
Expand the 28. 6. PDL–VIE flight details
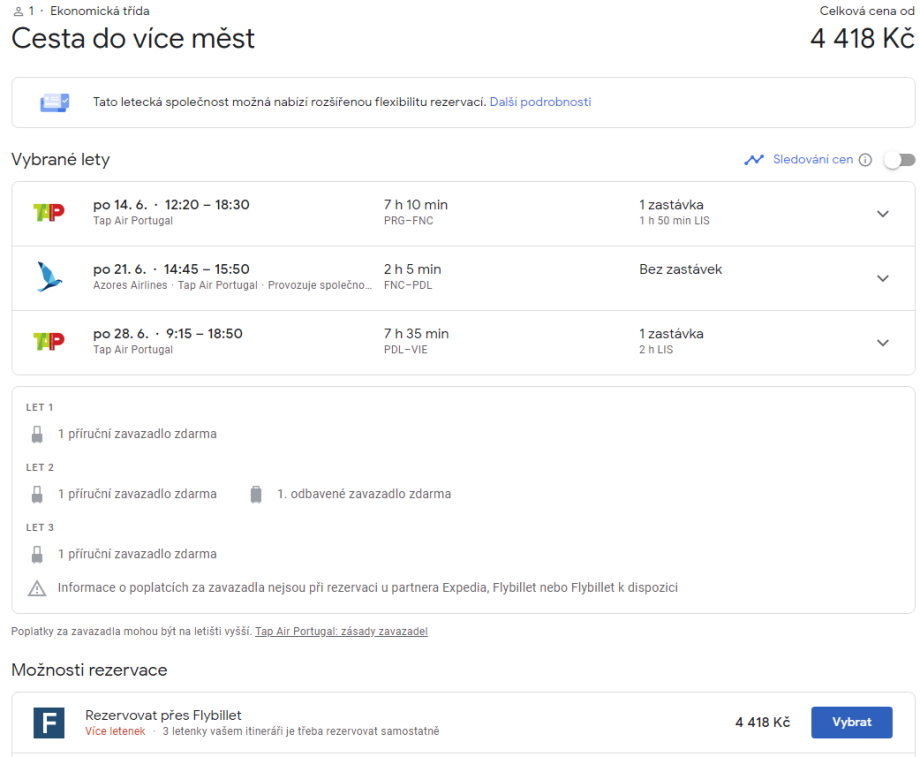(882, 342)
